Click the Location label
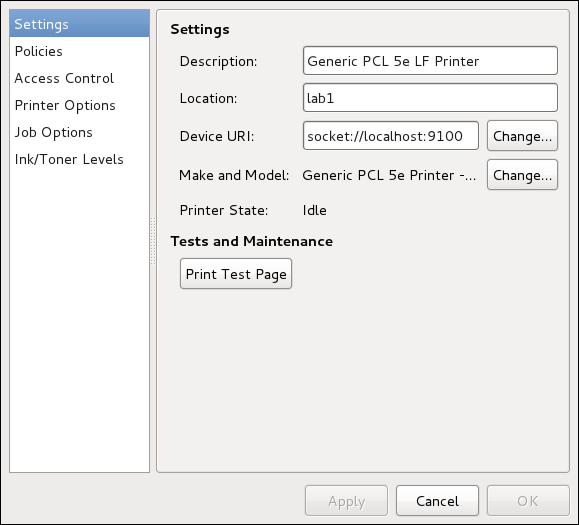The height and width of the screenshot is (525, 579). pos(208,98)
